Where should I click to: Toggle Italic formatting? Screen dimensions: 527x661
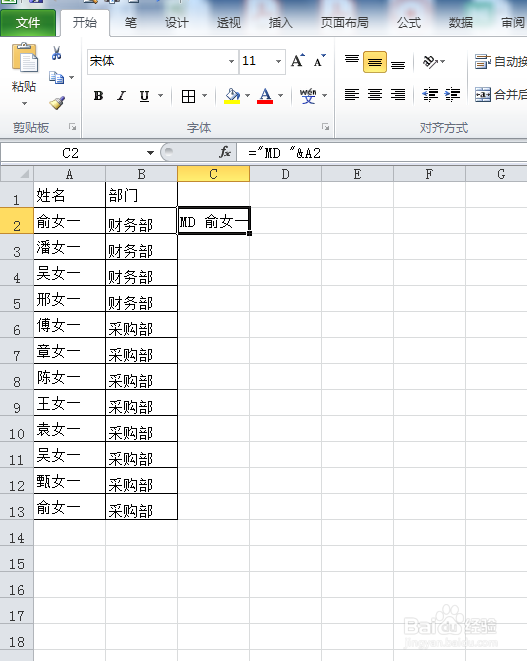121,96
